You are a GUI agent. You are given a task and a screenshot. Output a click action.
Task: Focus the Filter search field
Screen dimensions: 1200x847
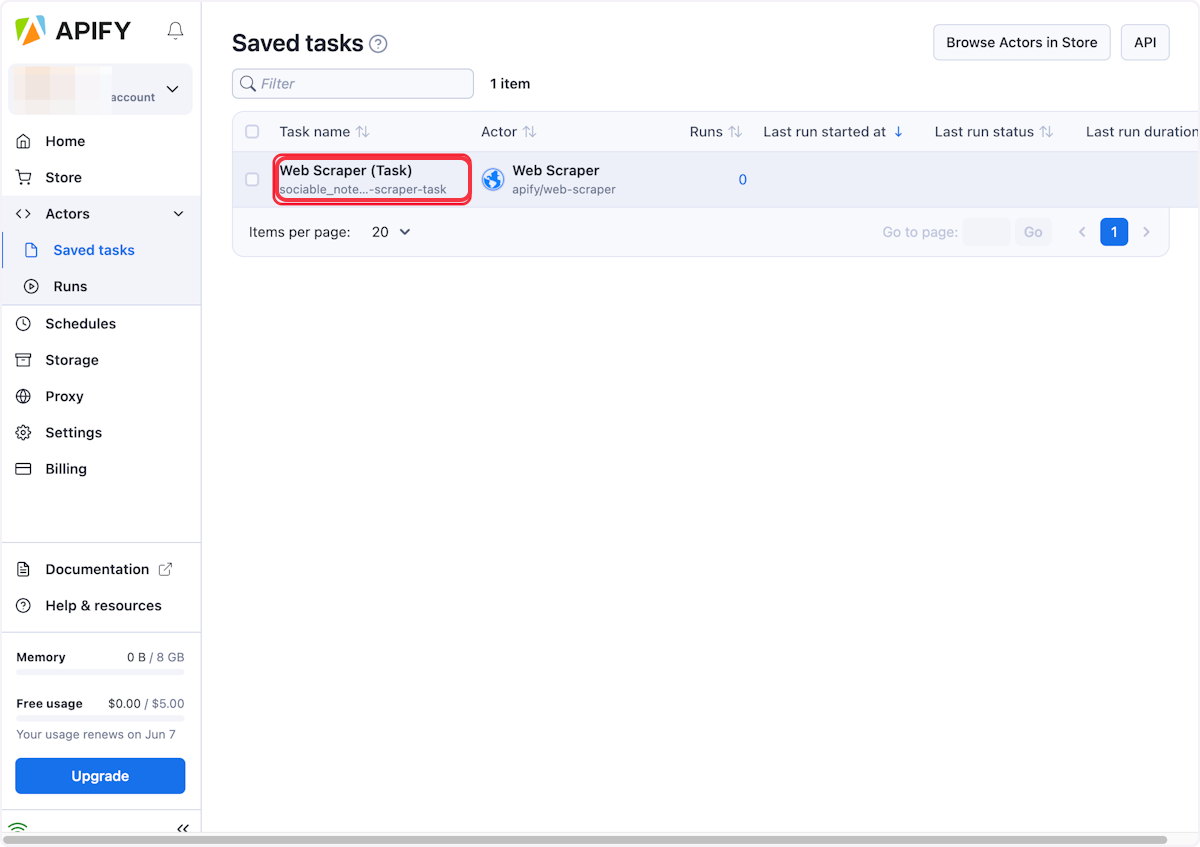coord(353,84)
